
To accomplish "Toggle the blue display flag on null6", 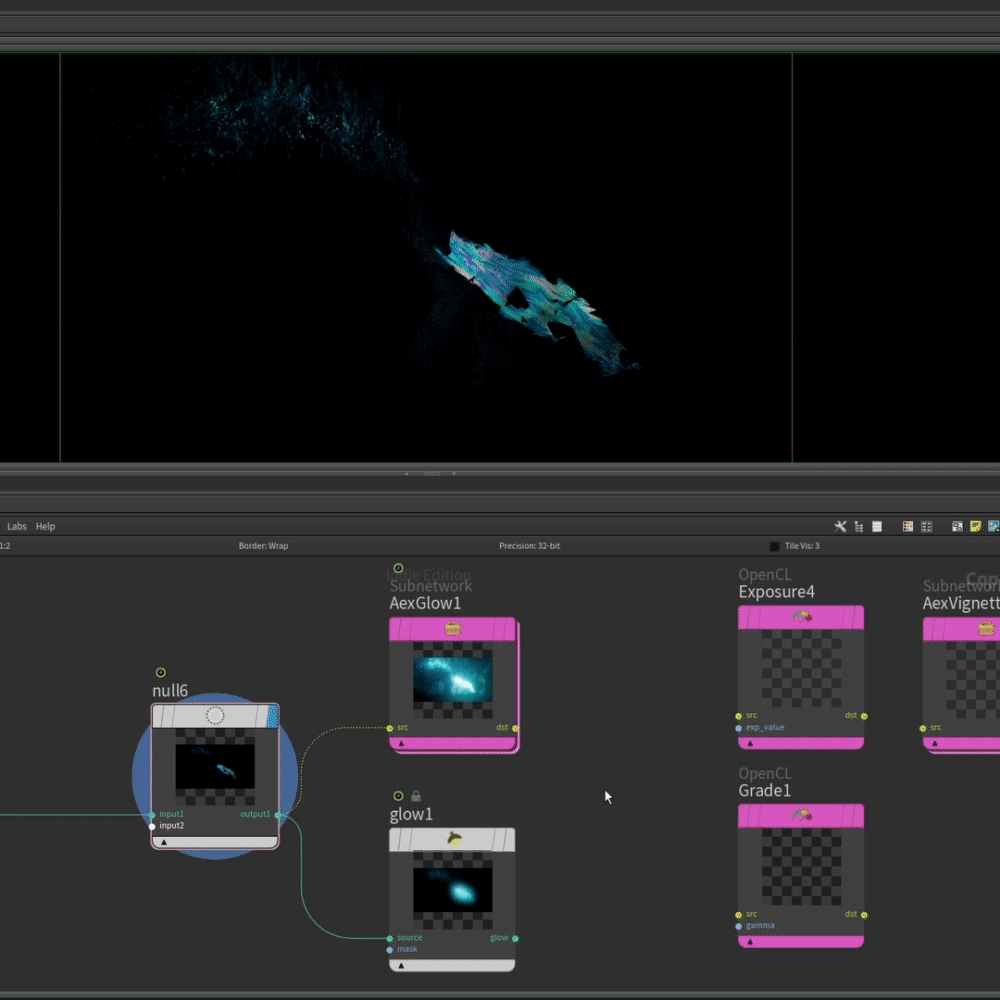I will click(272, 716).
